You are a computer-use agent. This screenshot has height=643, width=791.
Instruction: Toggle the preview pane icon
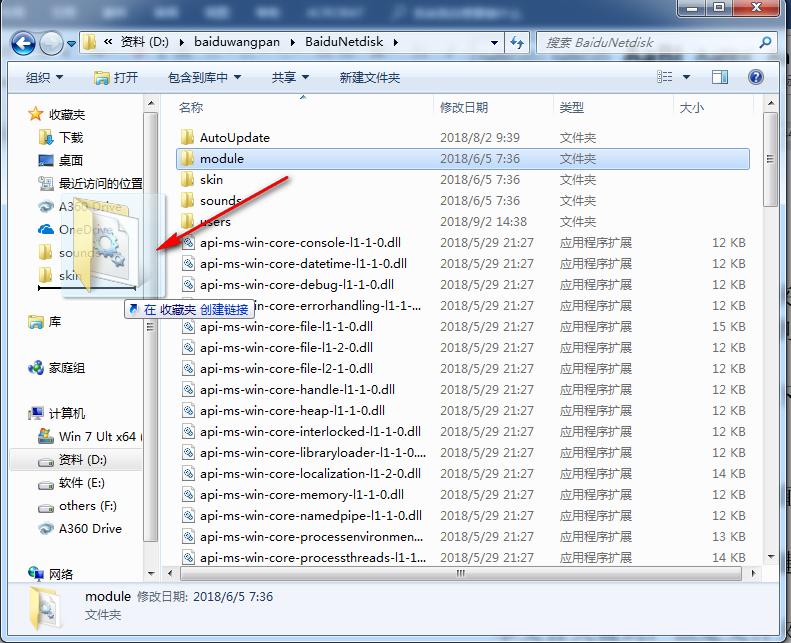720,77
